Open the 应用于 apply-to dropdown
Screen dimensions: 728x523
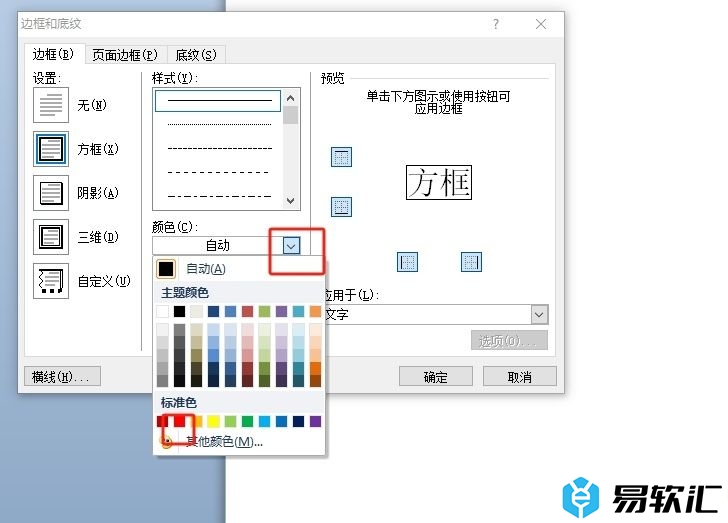pos(539,314)
